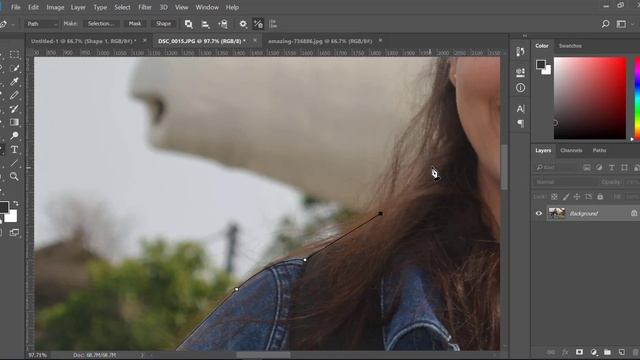Open the Info panel icon
Image resolution: width=640 pixels, height=360 pixels.
(520, 88)
